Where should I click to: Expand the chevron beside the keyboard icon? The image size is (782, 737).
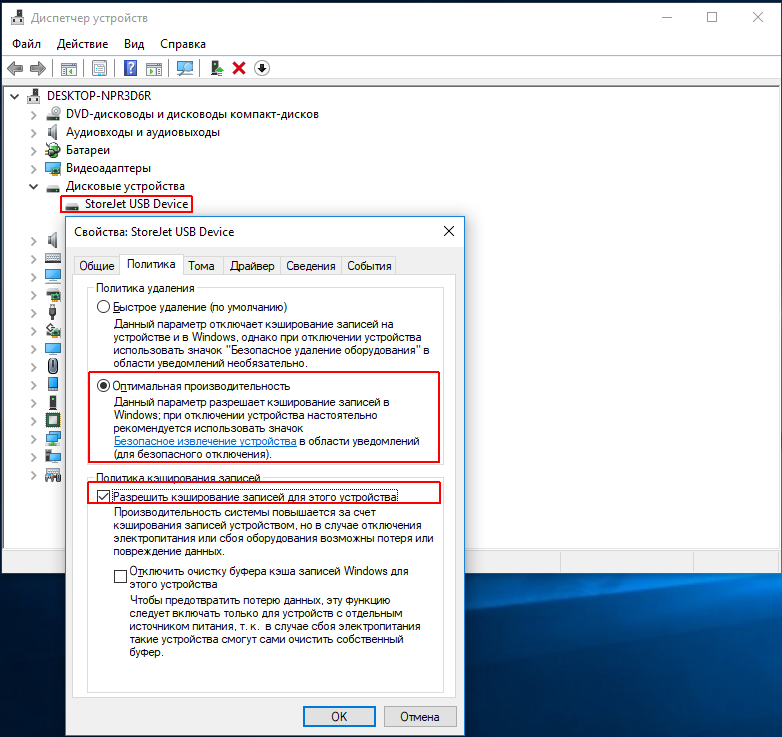point(33,259)
